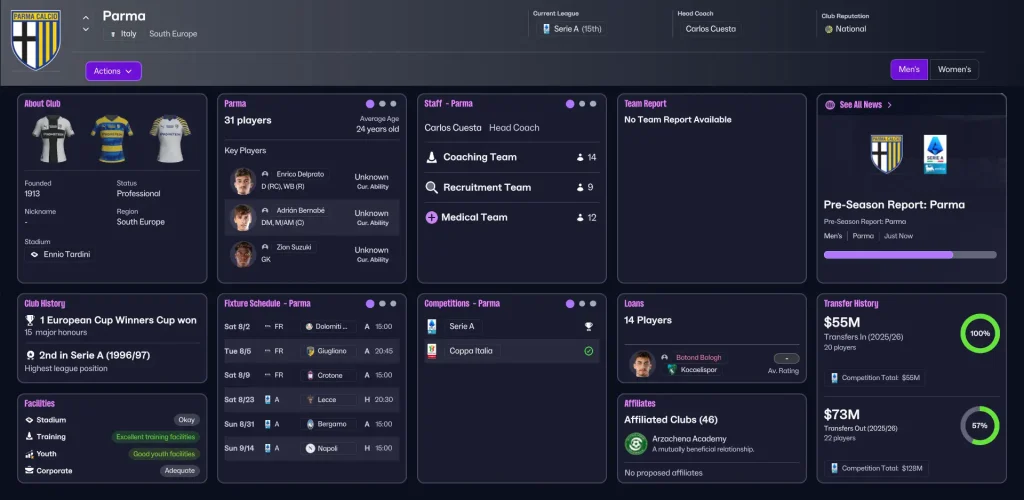Image resolution: width=1024 pixels, height=500 pixels.
Task: Select third page dot in Parma squad panel
Action: (393, 103)
